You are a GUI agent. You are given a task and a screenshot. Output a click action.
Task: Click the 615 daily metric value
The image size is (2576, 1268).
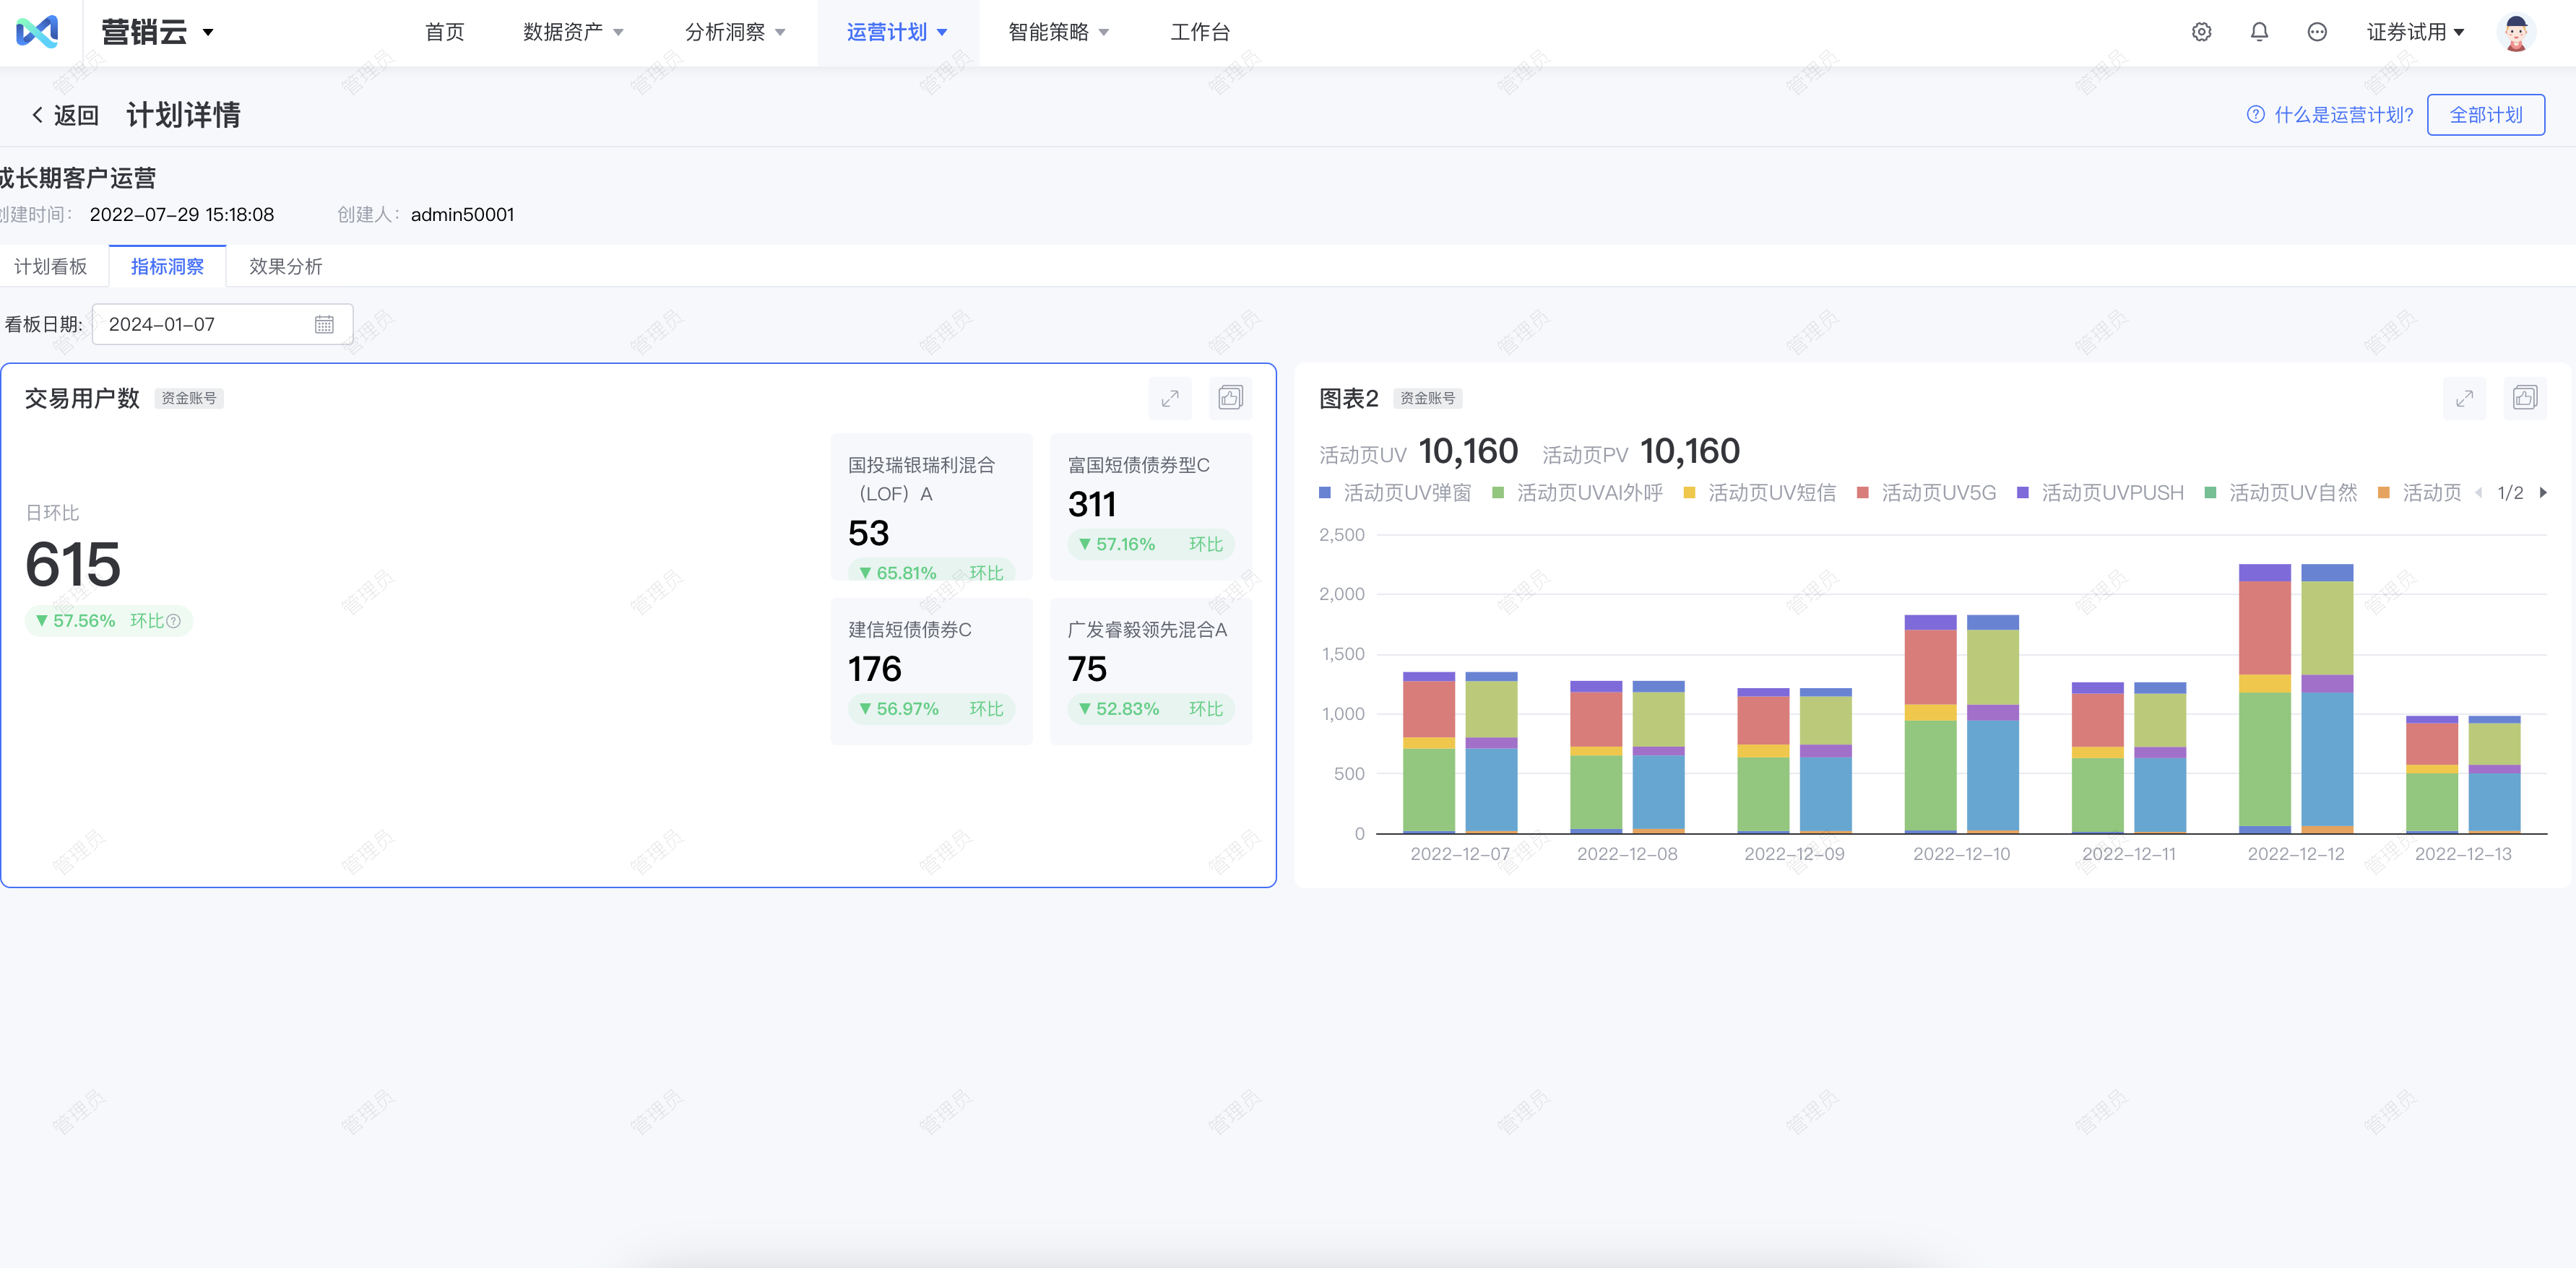pos(73,564)
